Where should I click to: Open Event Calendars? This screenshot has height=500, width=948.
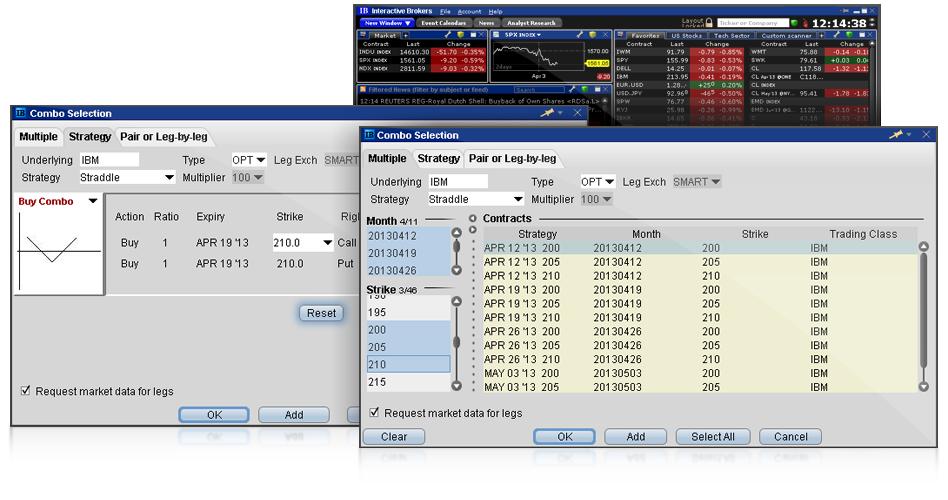tap(443, 23)
